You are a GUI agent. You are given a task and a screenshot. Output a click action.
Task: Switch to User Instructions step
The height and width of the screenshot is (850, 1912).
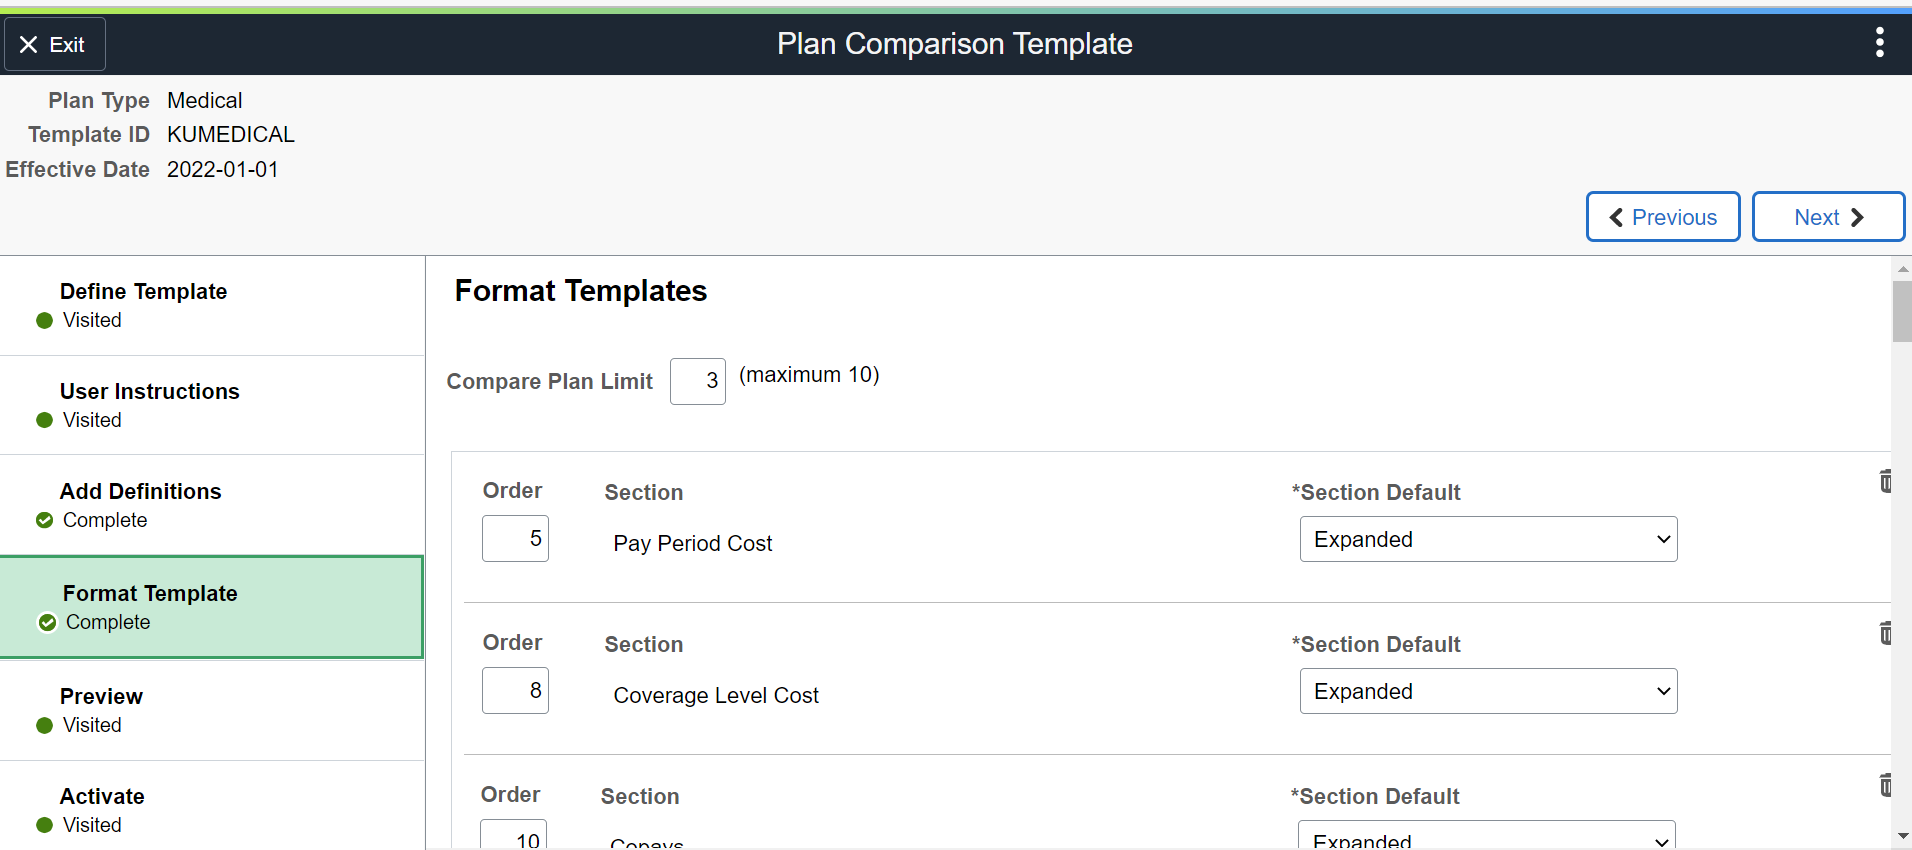point(149,392)
